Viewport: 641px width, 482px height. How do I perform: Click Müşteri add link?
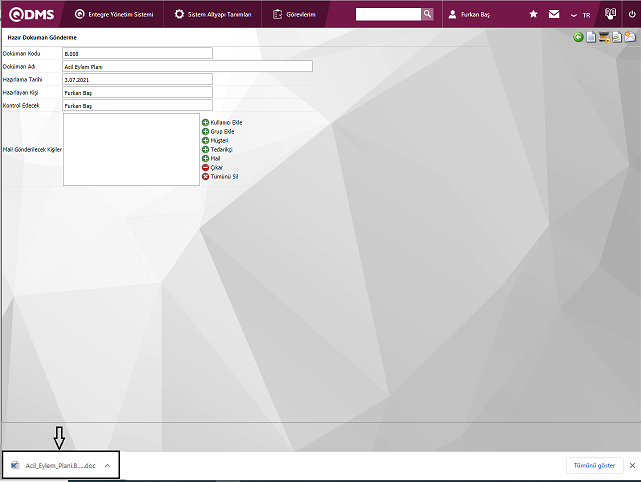pos(215,140)
